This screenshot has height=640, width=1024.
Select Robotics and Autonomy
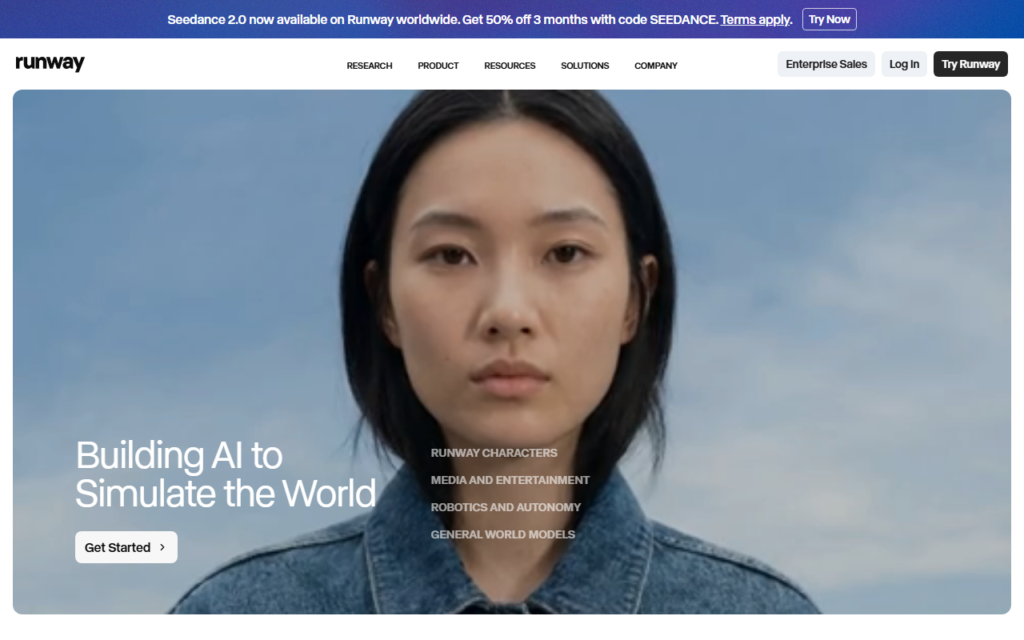click(505, 507)
